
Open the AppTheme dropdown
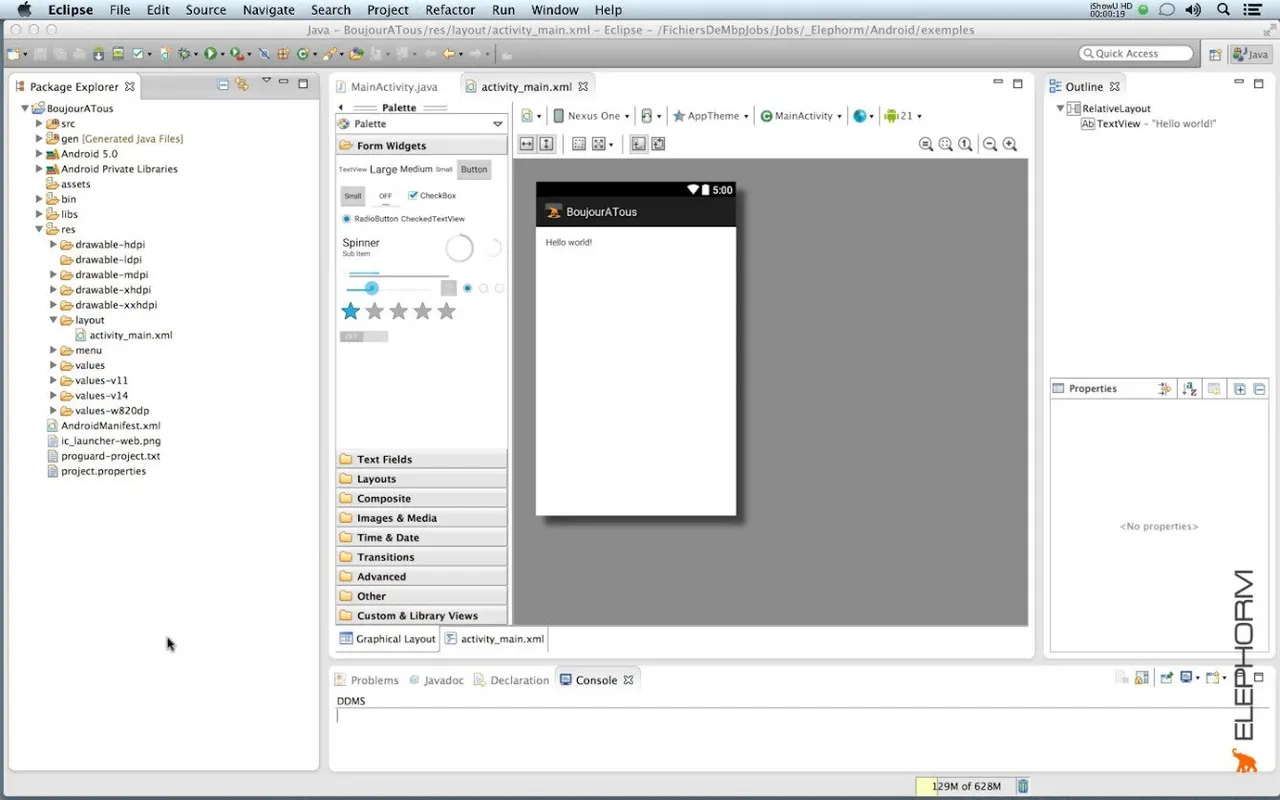pos(710,116)
